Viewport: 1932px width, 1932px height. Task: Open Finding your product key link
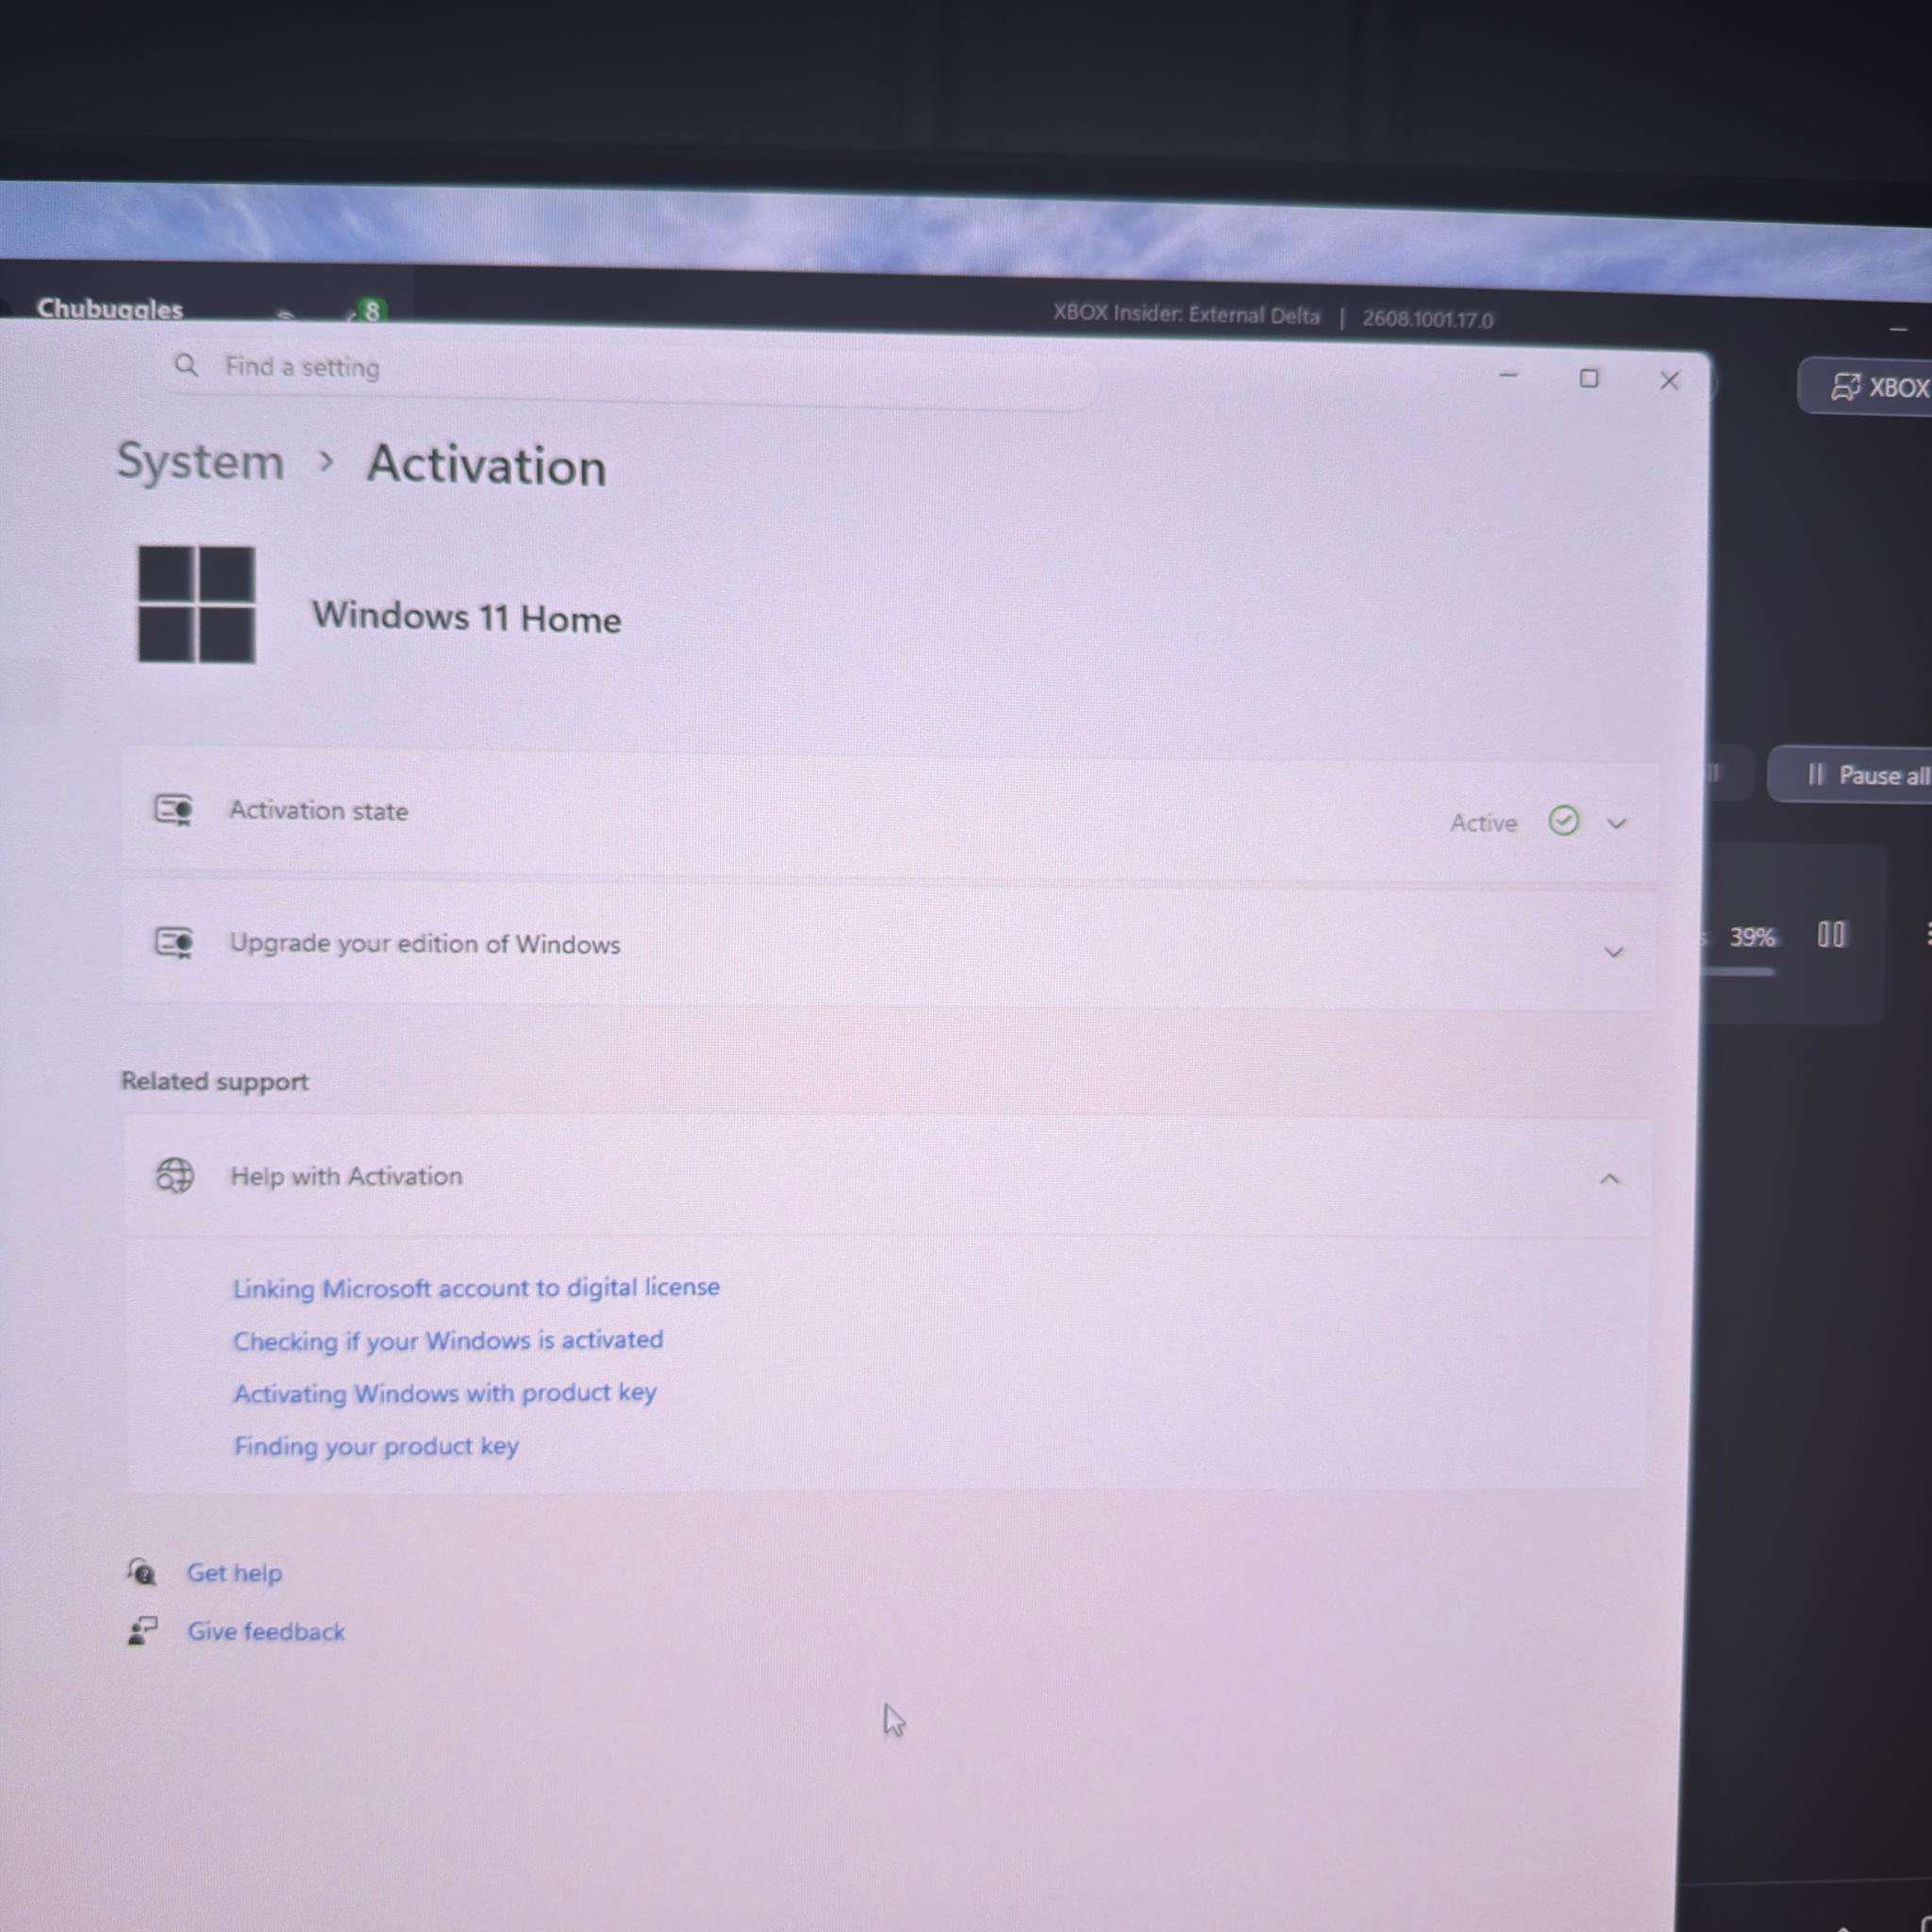pos(376,1446)
